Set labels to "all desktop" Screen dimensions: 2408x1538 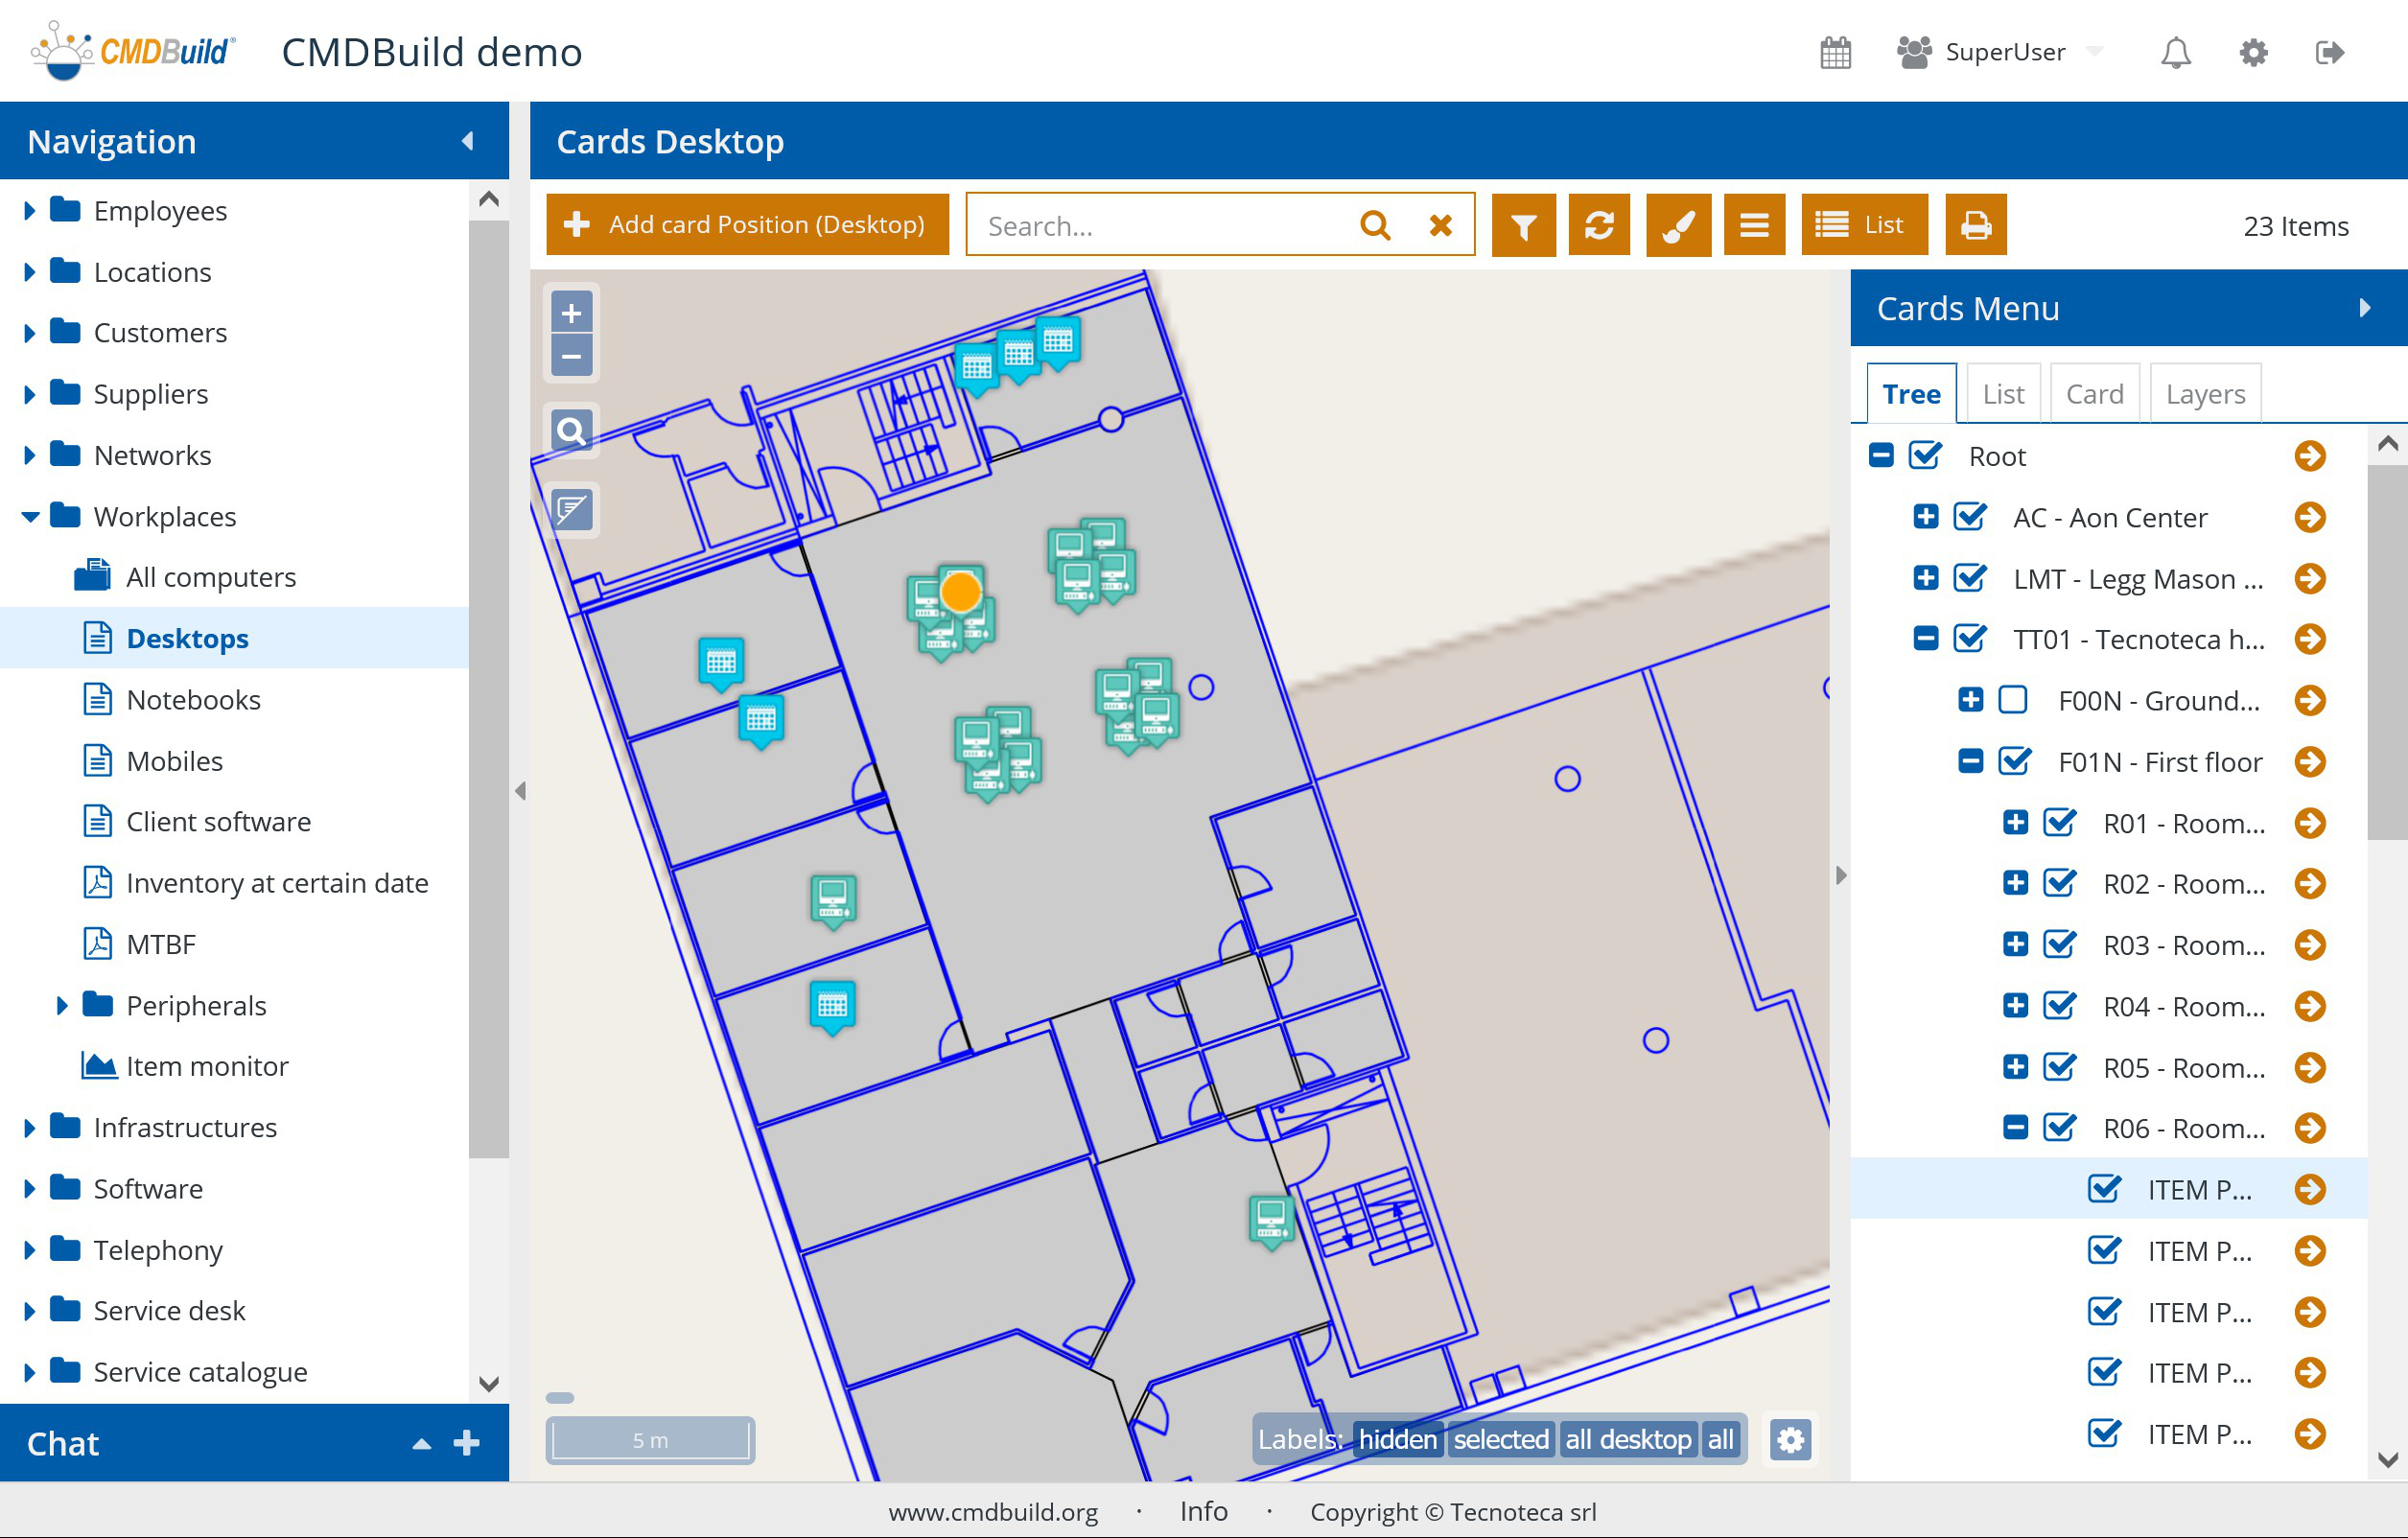(x=1627, y=1439)
